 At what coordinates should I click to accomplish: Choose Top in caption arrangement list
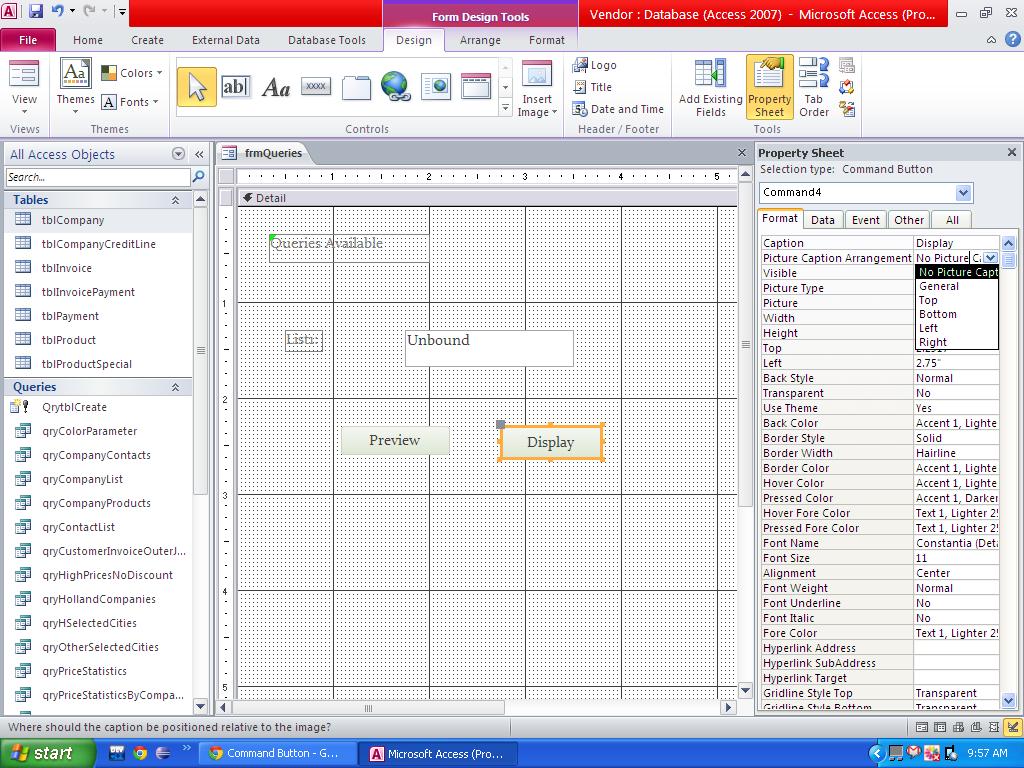957,300
